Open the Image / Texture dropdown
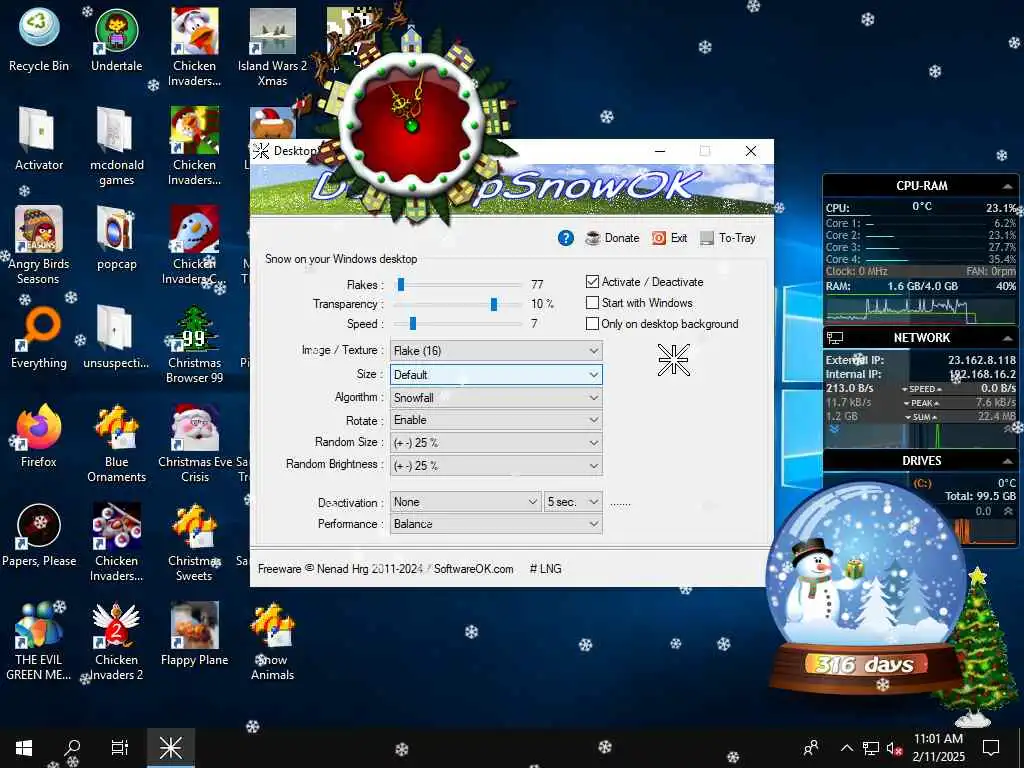 click(496, 351)
